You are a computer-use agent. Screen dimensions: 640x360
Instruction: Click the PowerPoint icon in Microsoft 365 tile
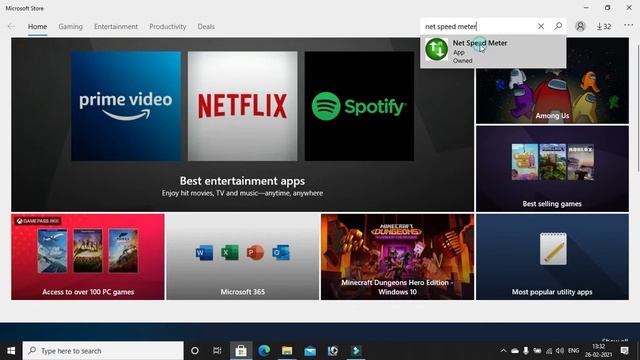point(255,253)
